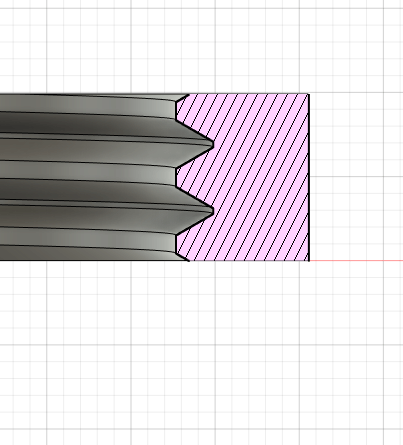Screen dimensions: 403x445
Task: Pick the upper thread groove root point
Action: tap(213, 144)
